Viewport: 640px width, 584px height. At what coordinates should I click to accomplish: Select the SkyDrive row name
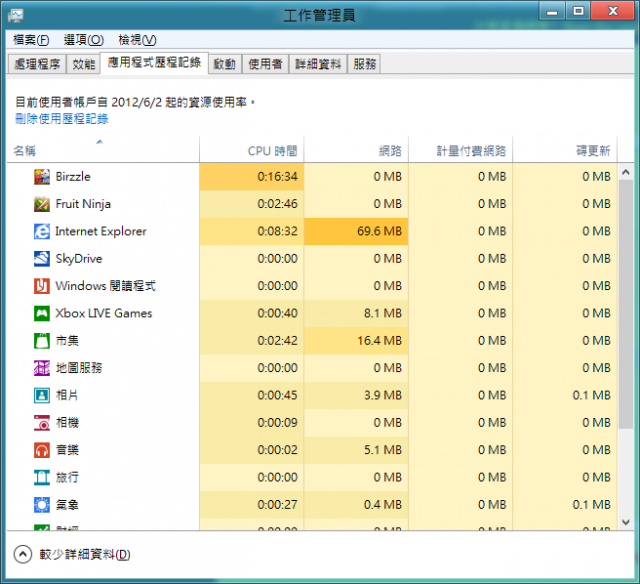(x=79, y=259)
